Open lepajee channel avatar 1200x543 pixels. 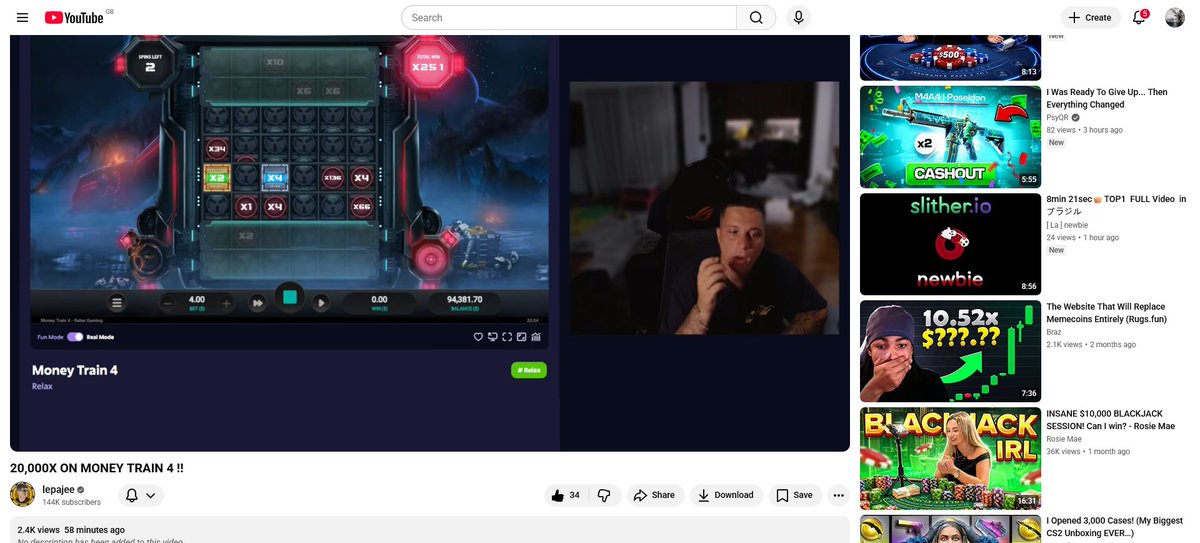(22, 494)
